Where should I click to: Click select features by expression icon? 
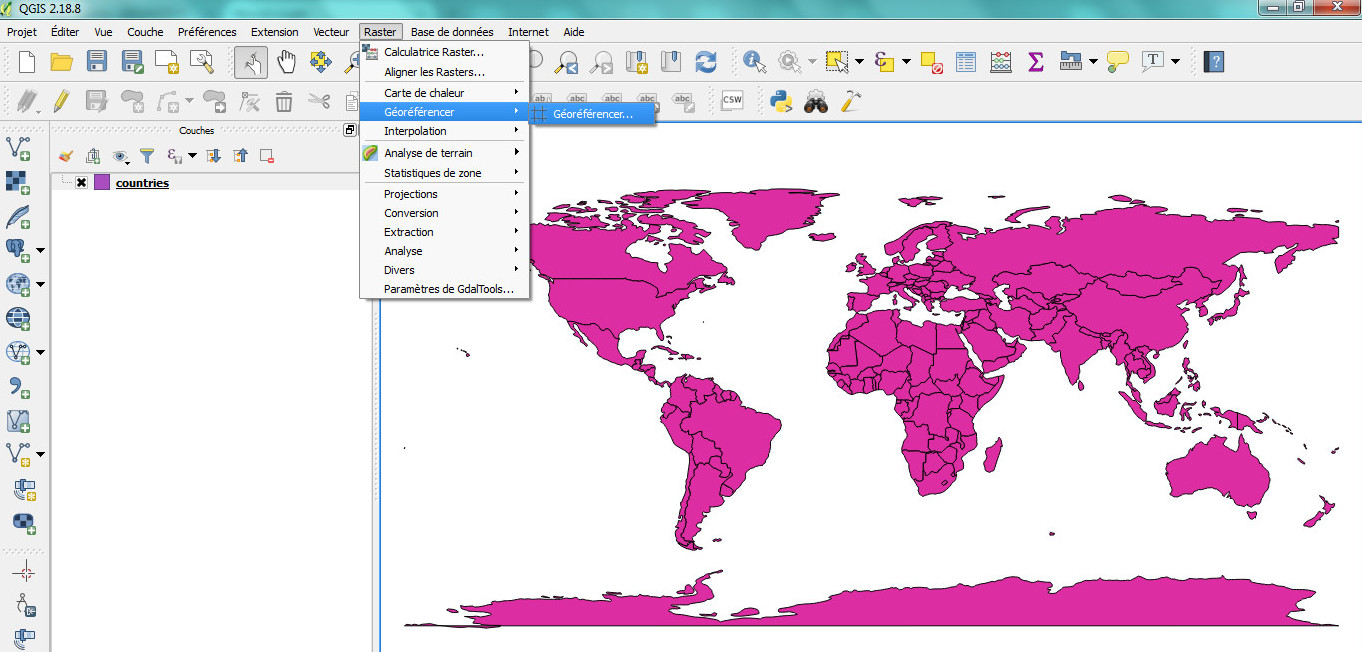[884, 62]
